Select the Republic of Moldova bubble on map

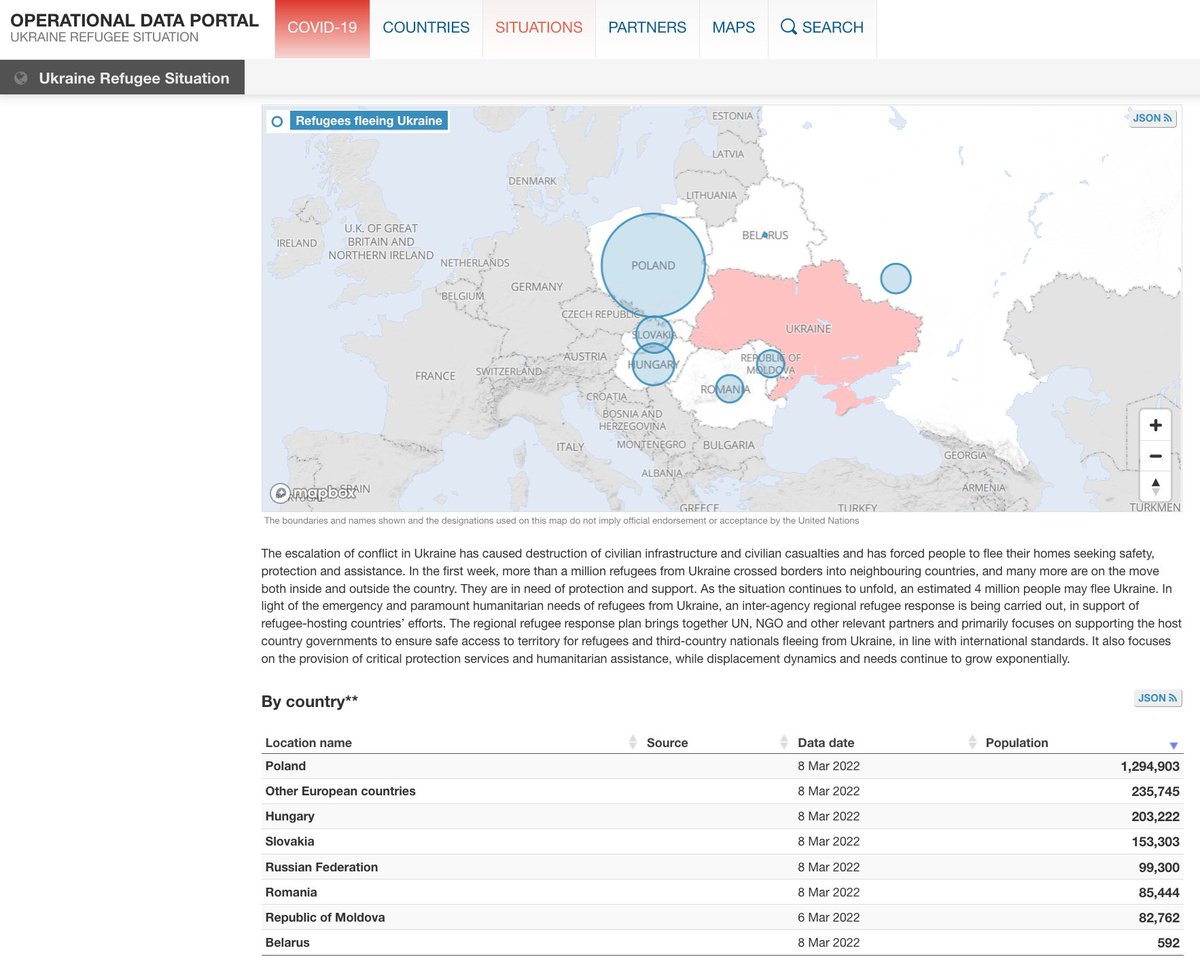770,363
